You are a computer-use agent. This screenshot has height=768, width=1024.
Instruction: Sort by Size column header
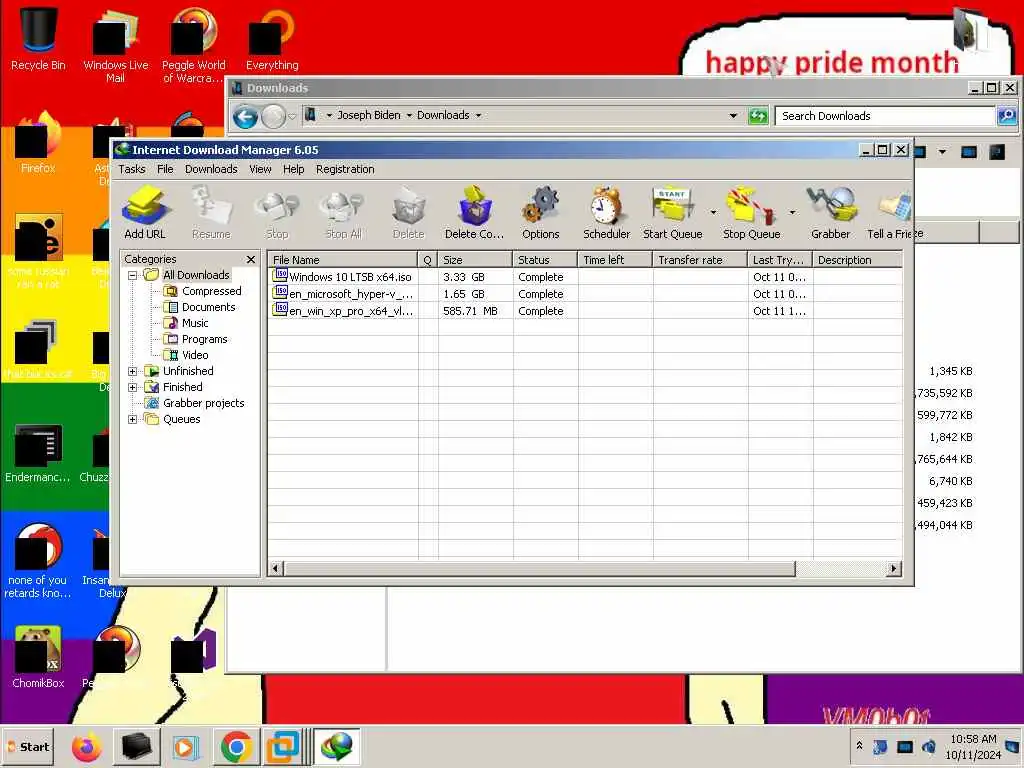point(475,260)
